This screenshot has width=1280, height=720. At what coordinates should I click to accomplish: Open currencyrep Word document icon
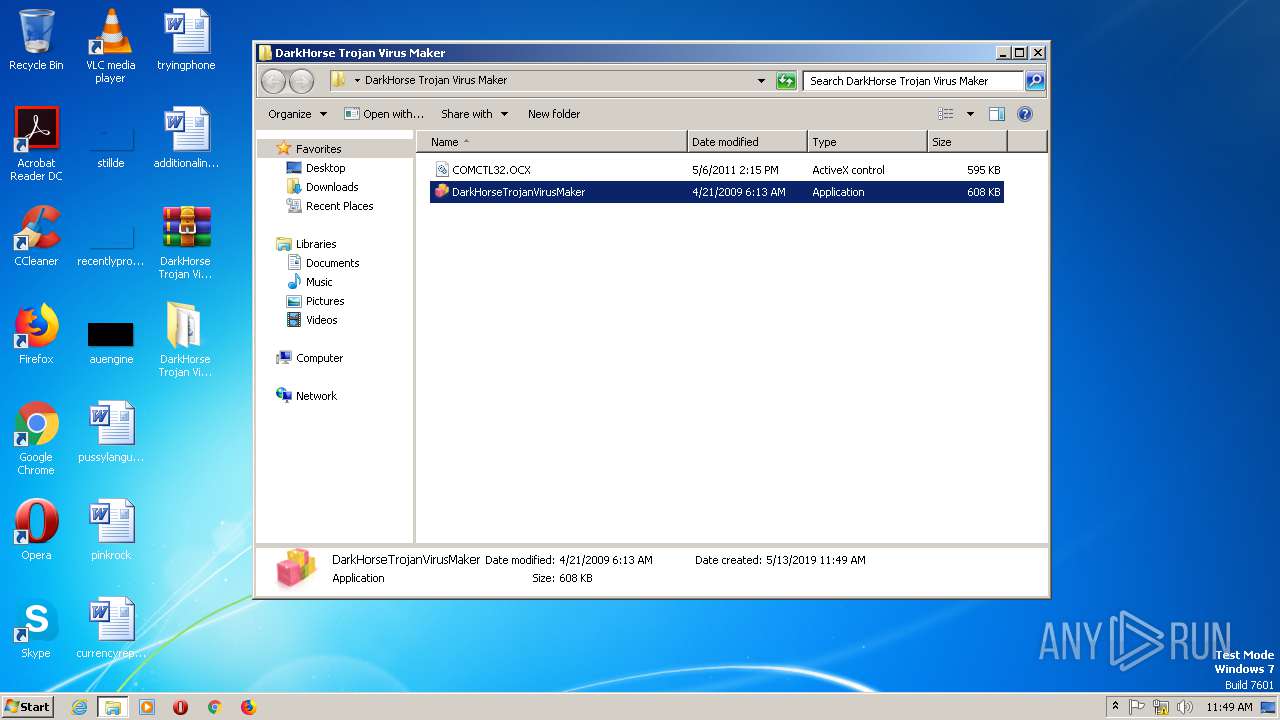[x=111, y=628]
